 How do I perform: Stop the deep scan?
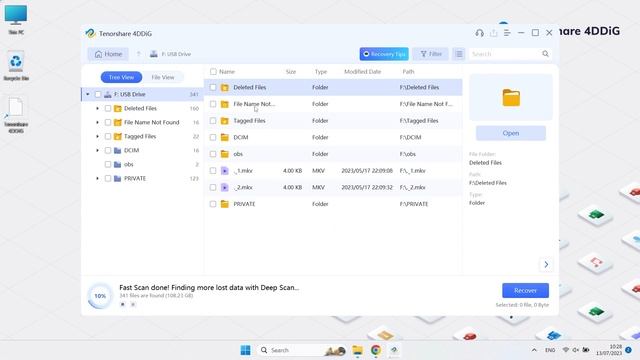pos(133,304)
